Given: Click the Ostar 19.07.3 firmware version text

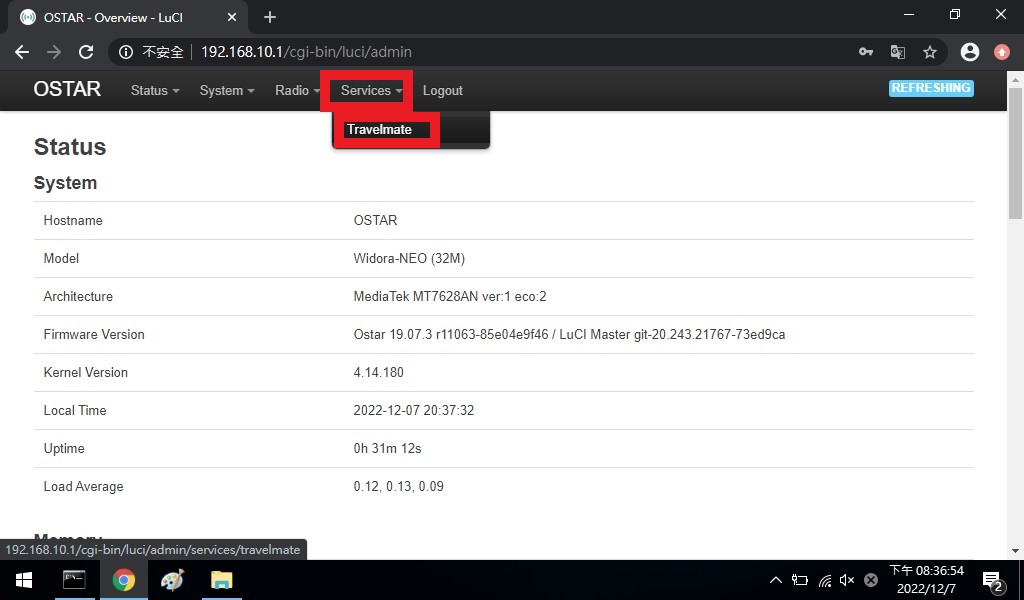Looking at the screenshot, I should (x=569, y=334).
